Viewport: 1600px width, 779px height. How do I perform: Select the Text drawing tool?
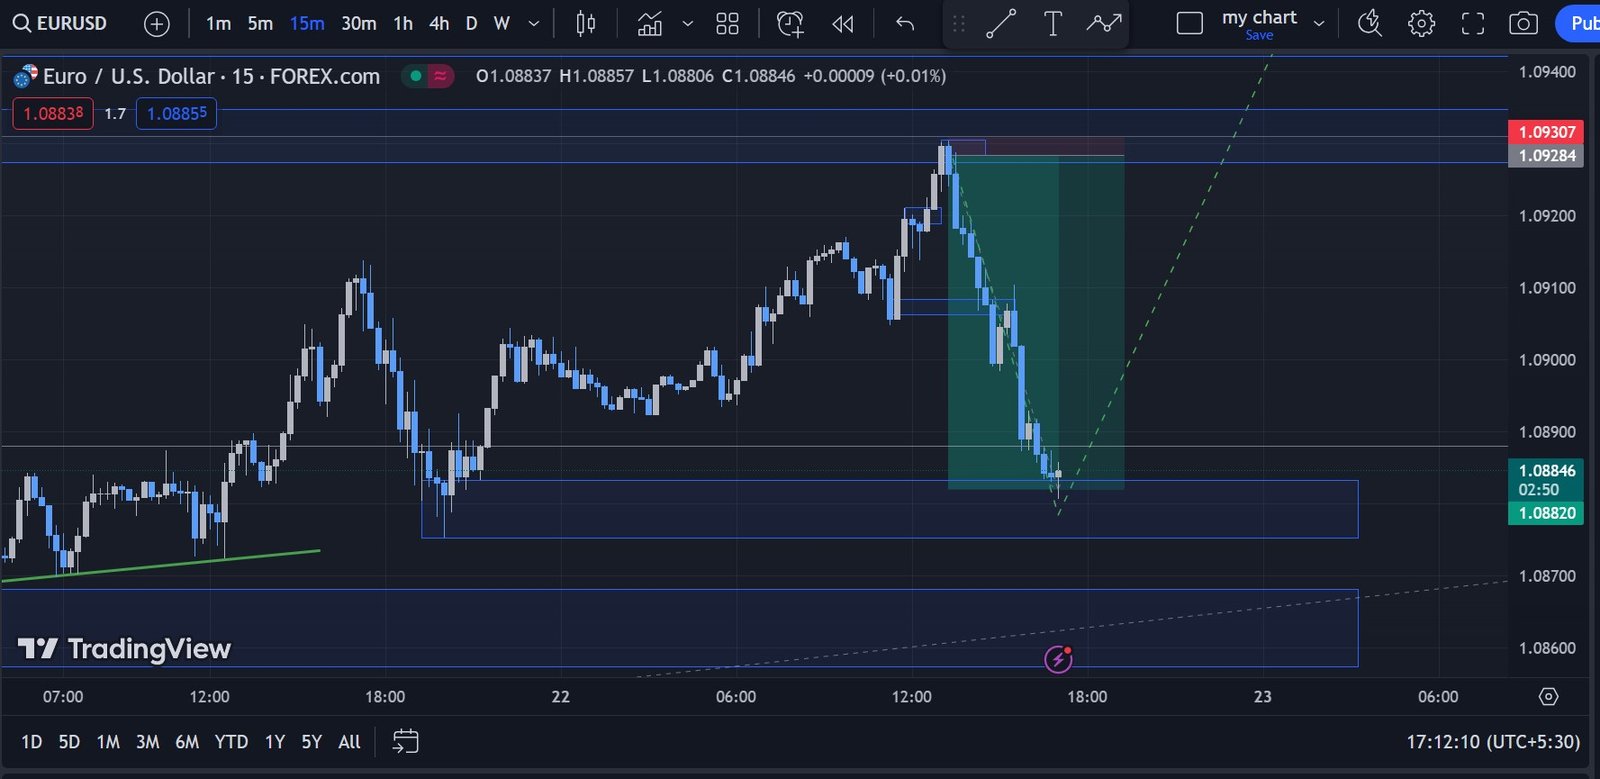pyautogui.click(x=1052, y=23)
